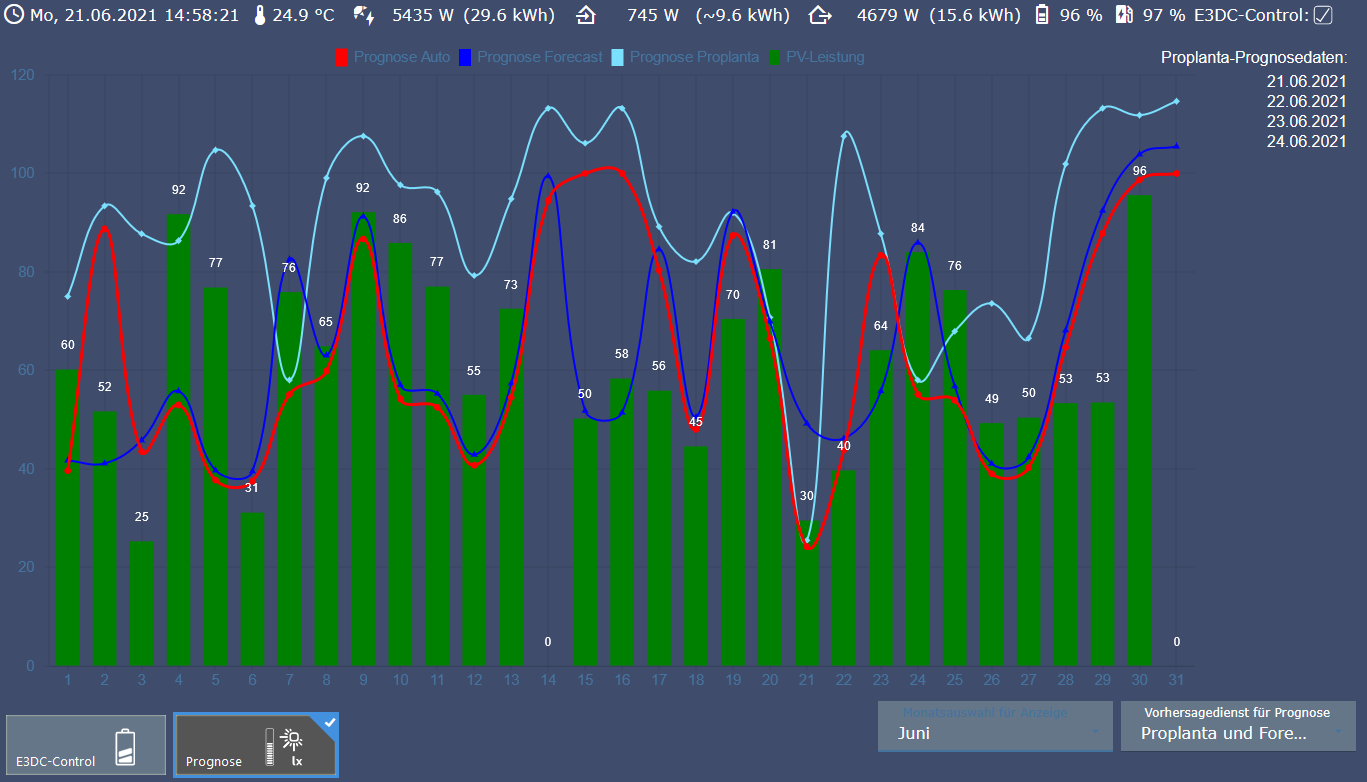Toggle PV-Leistung legend series
The width and height of the screenshot is (1367, 782).
[816, 57]
